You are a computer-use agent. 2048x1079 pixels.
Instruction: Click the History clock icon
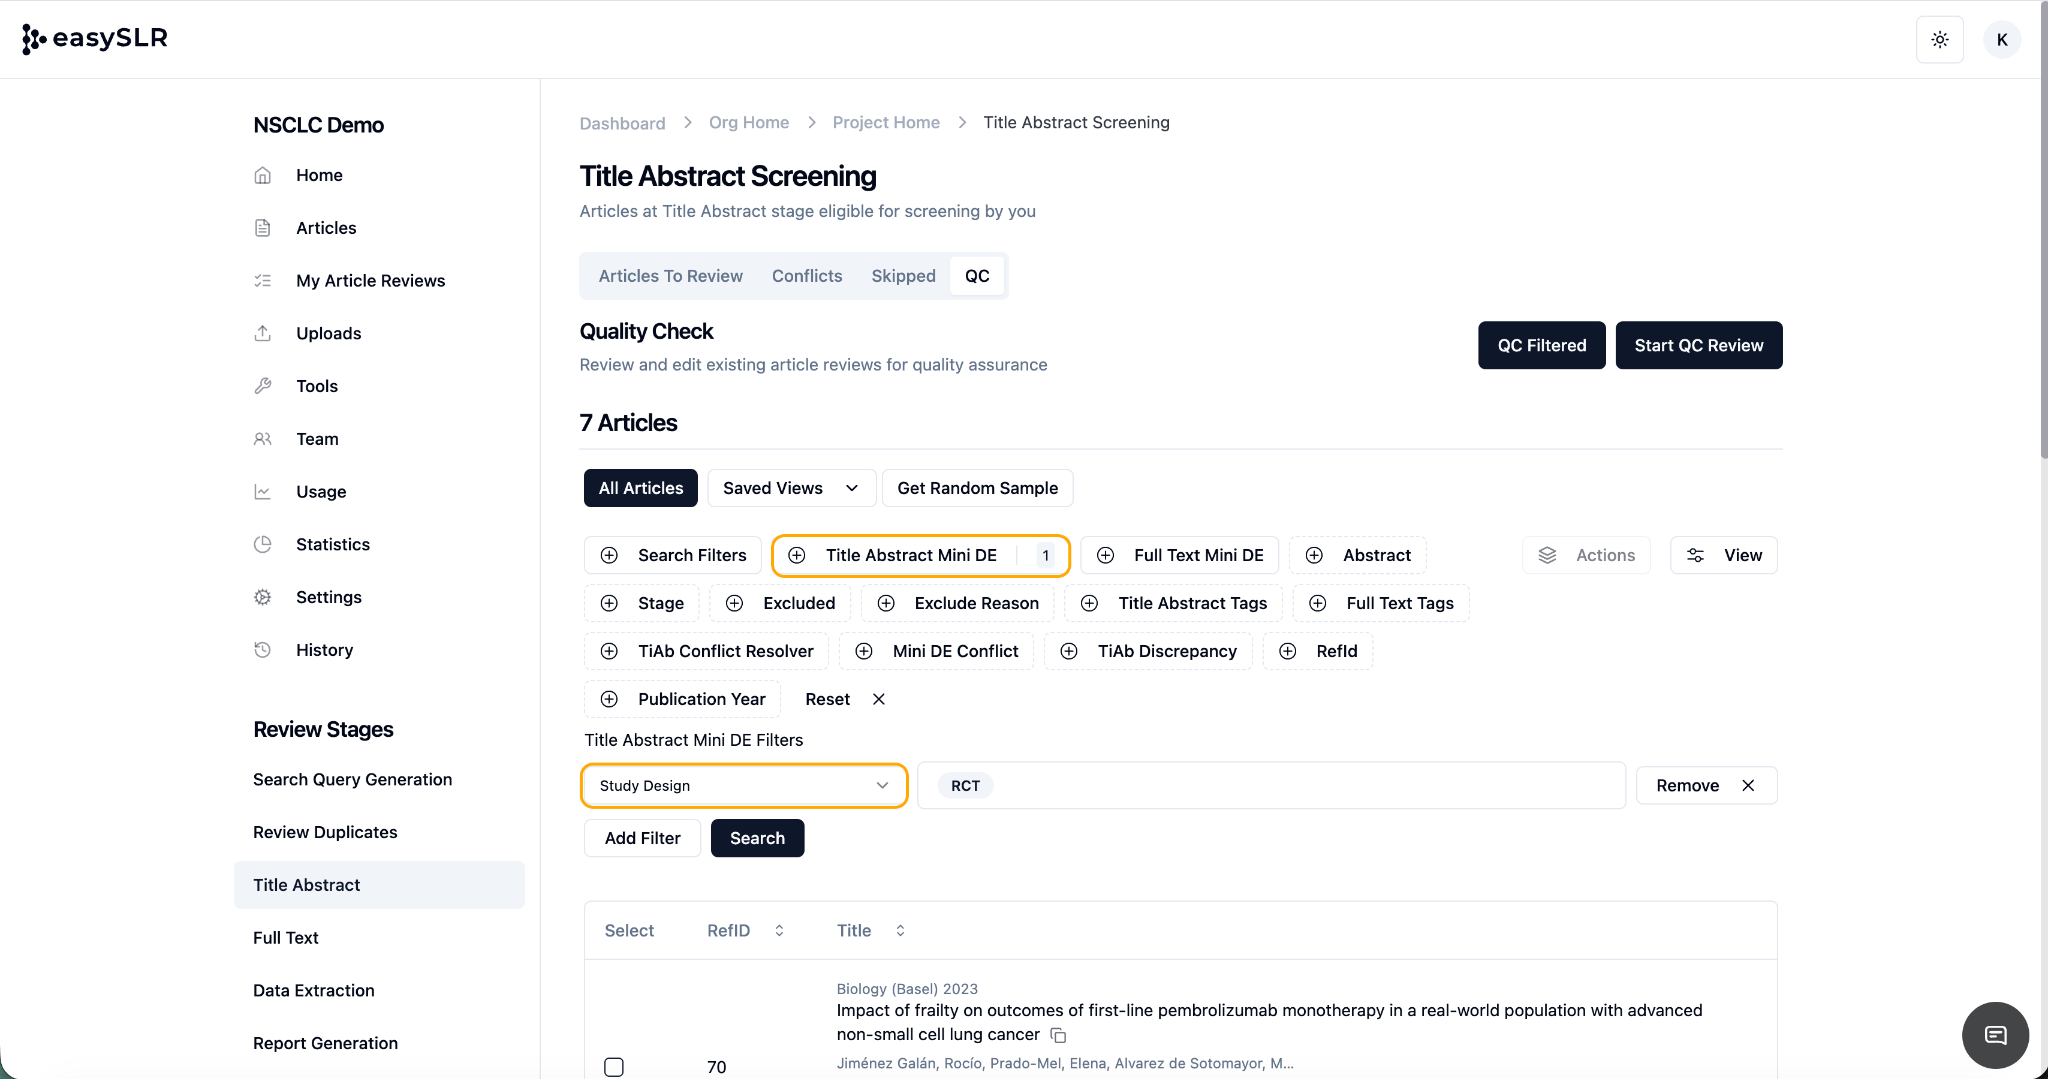[x=263, y=650]
